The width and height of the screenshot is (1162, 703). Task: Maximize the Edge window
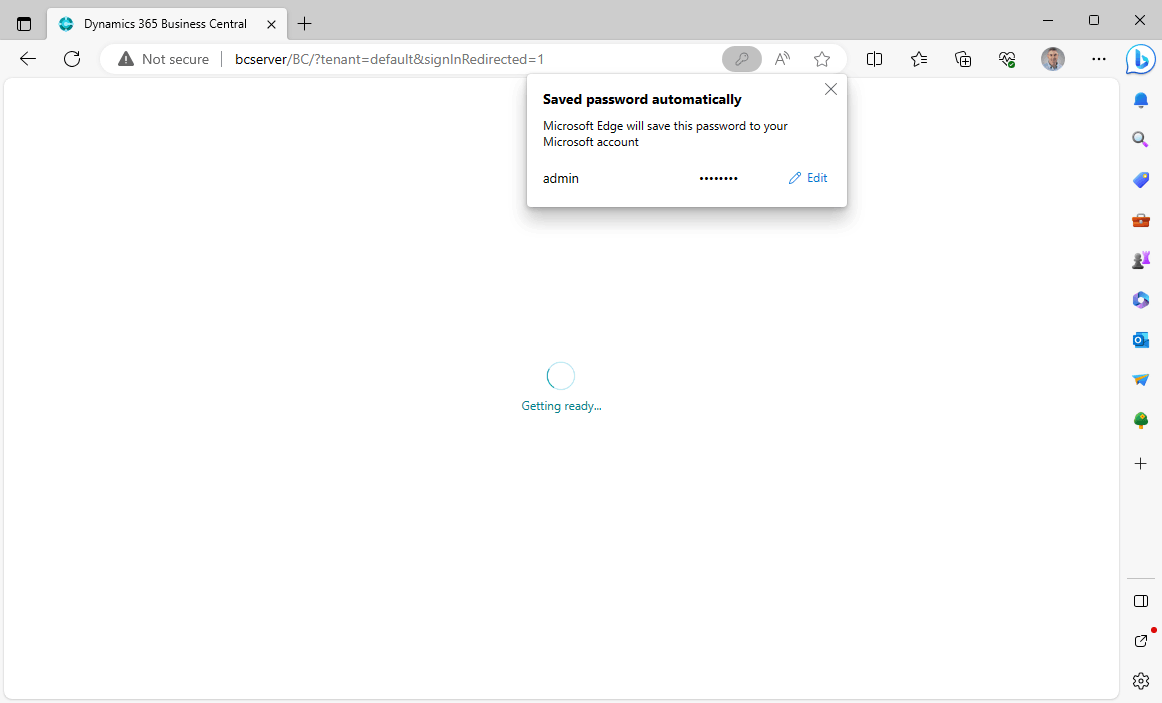pos(1094,20)
